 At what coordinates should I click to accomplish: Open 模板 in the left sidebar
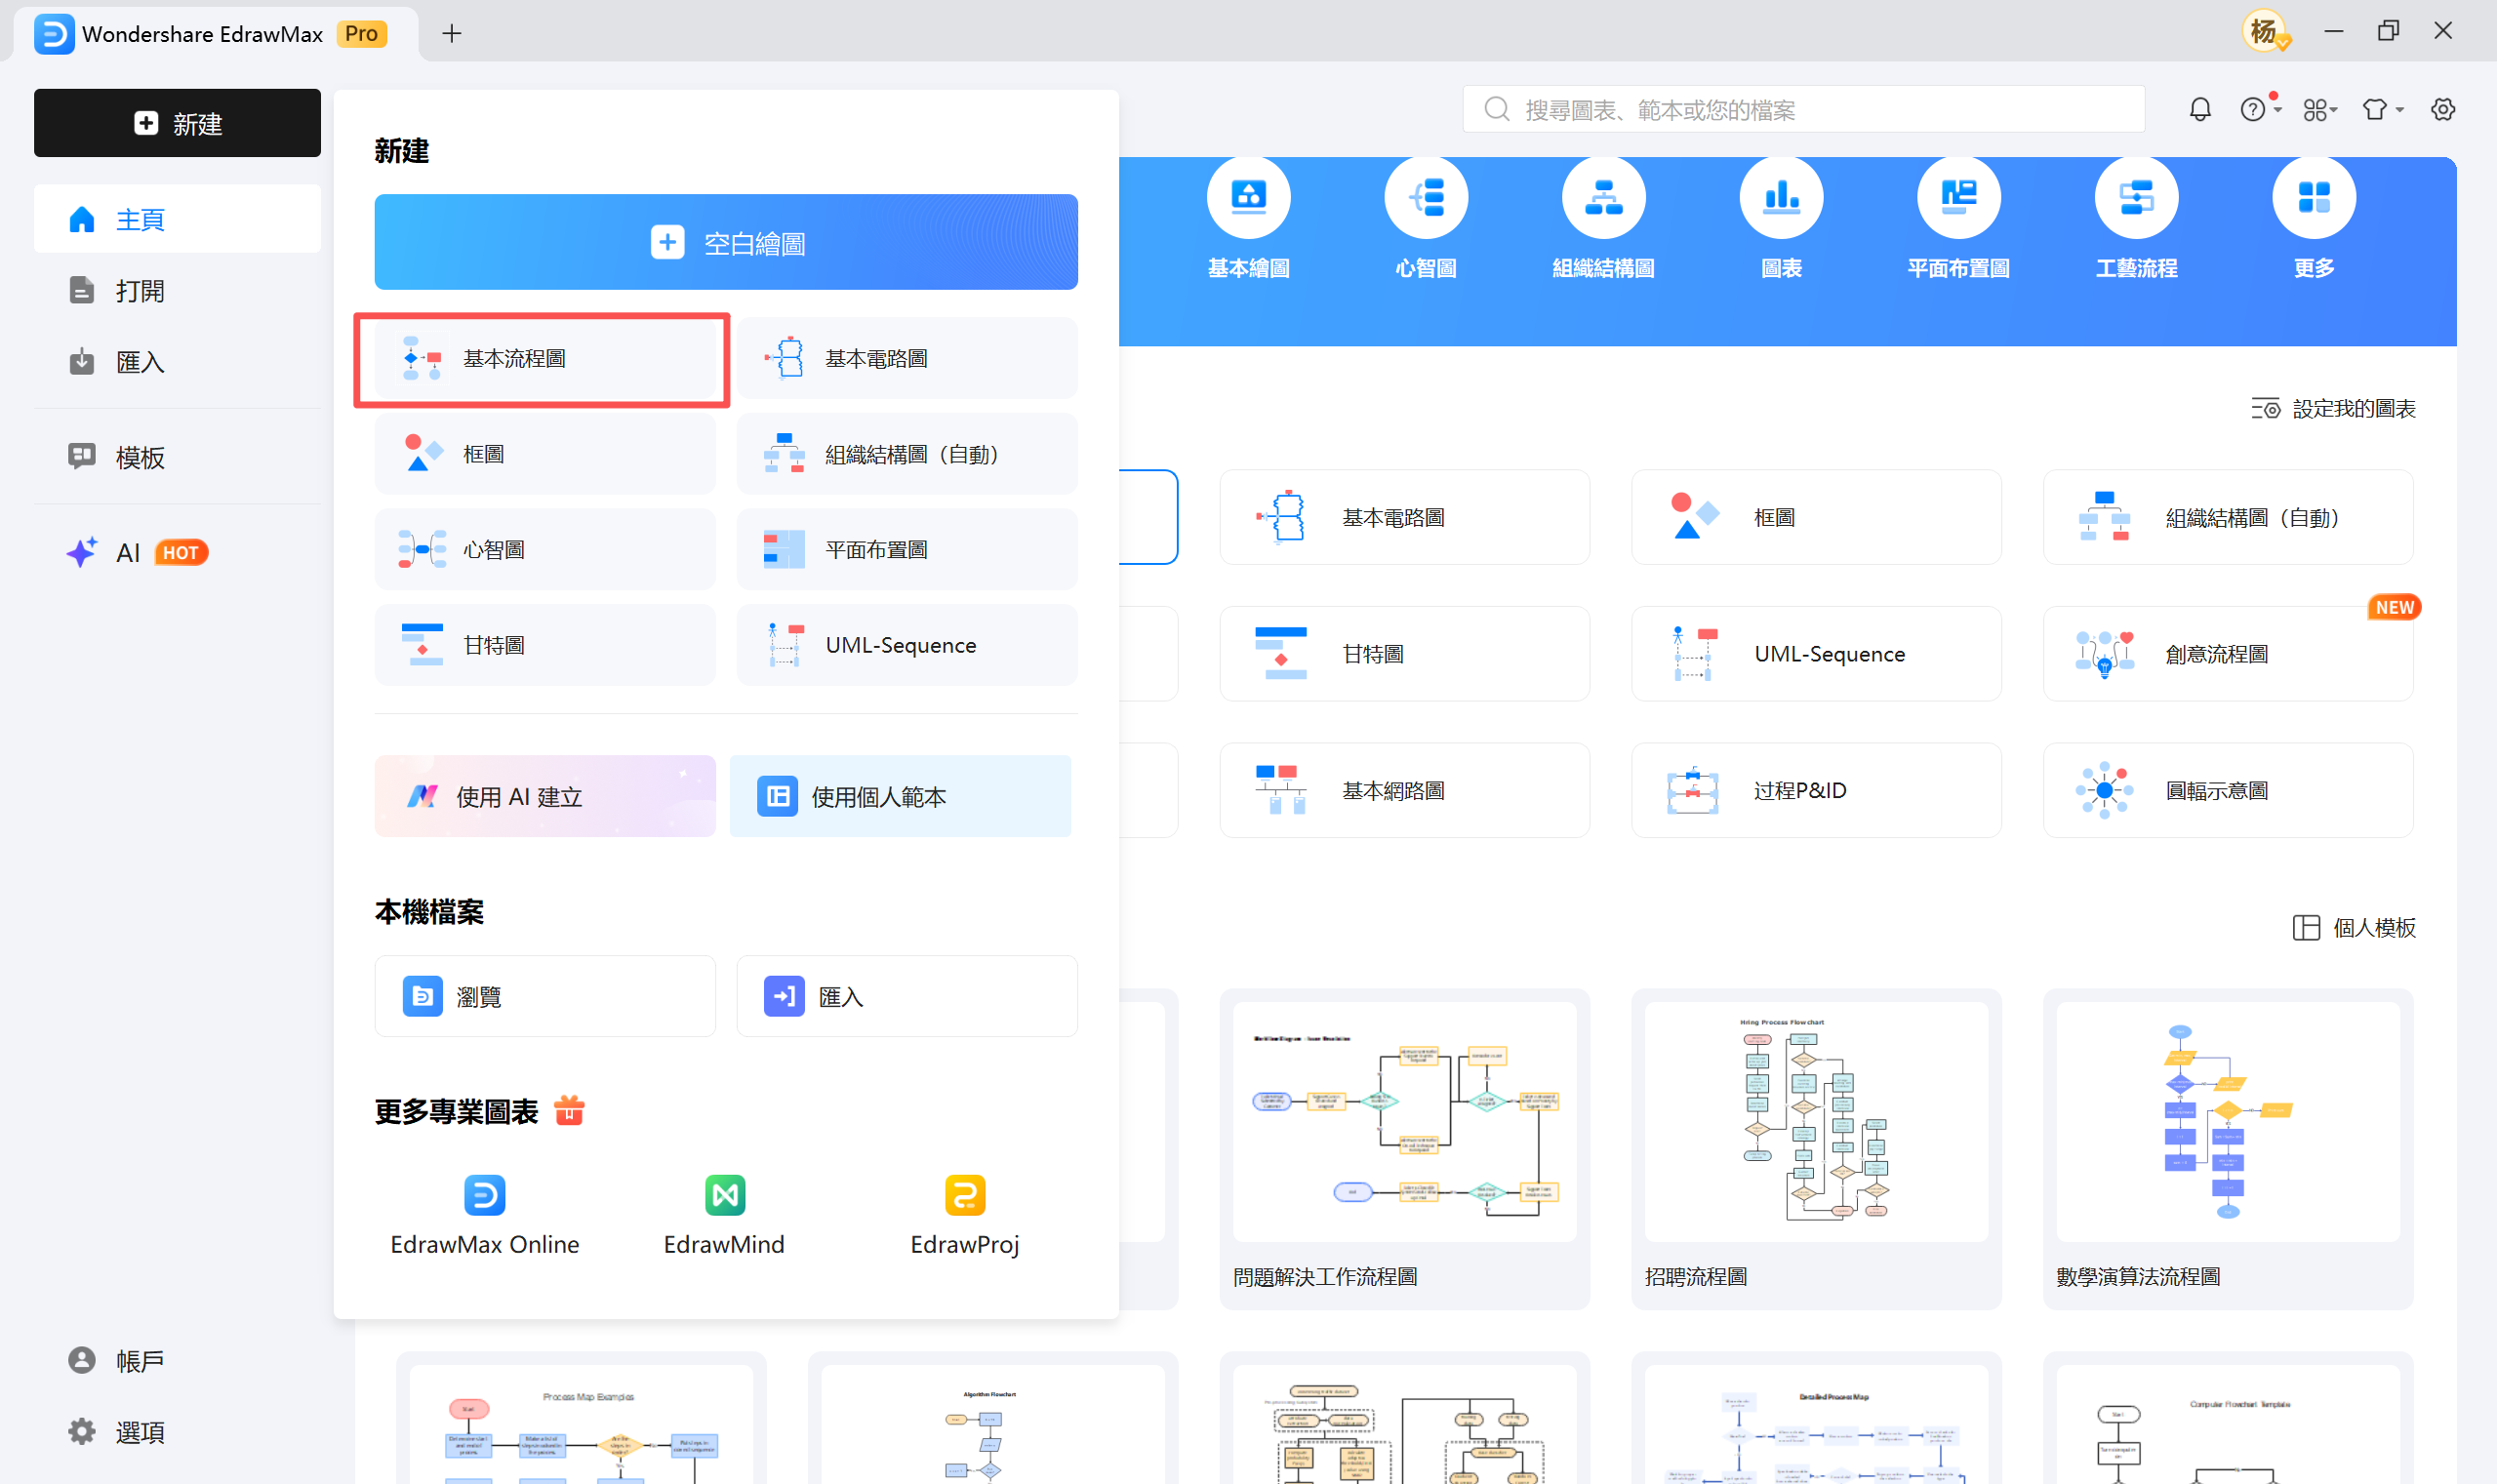(139, 457)
